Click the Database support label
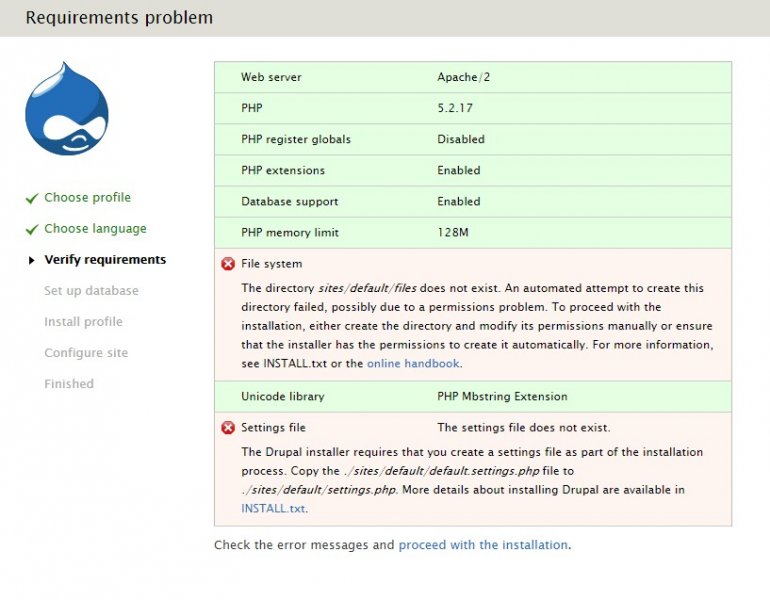This screenshot has width=770, height=600. 289,201
